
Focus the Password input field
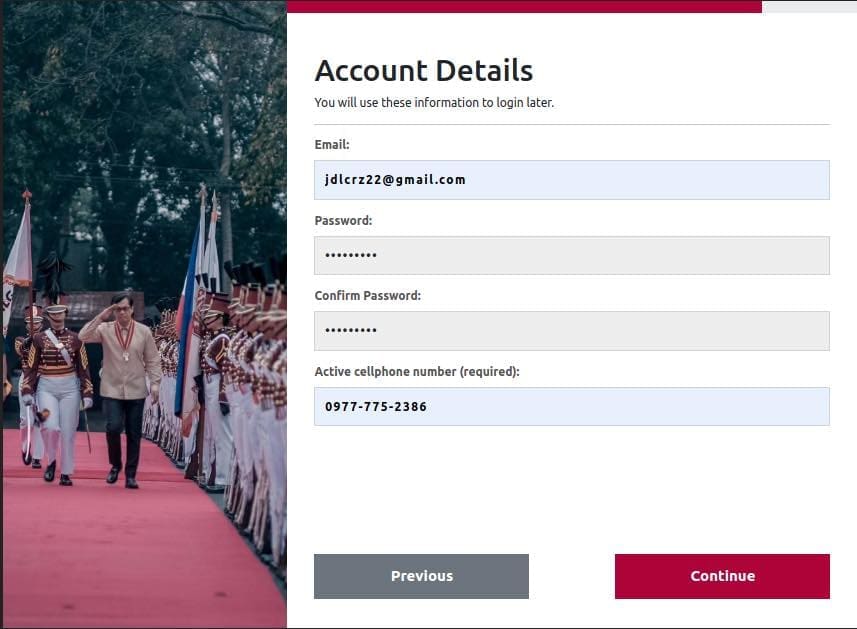(x=572, y=255)
